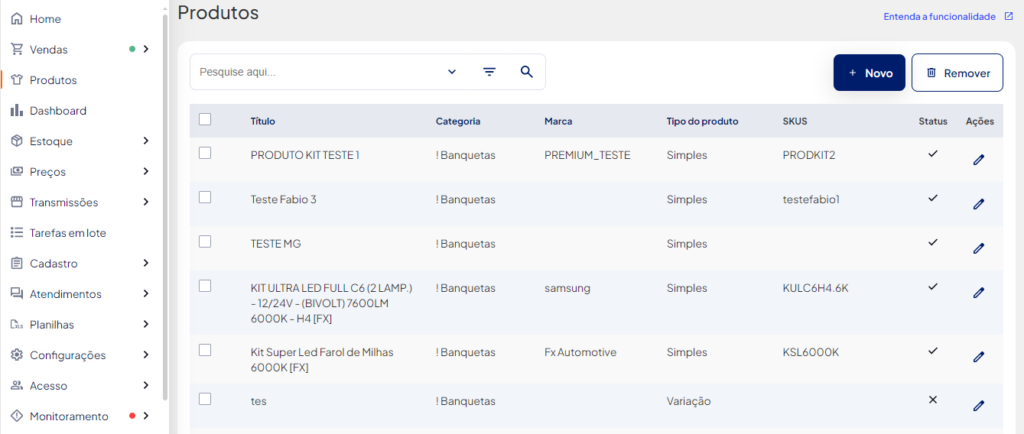This screenshot has height=434, width=1024.
Task: Click the Novo button
Action: [x=869, y=72]
